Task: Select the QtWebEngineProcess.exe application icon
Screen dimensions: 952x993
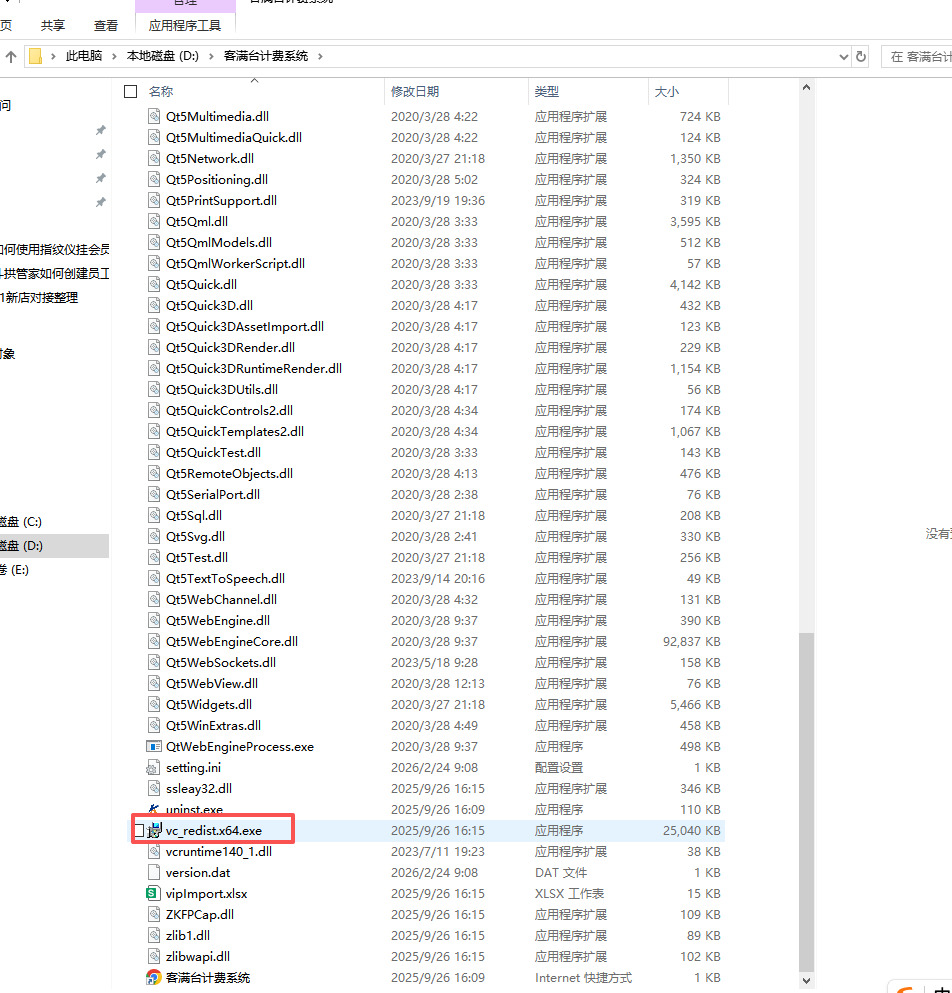Action: (x=154, y=746)
